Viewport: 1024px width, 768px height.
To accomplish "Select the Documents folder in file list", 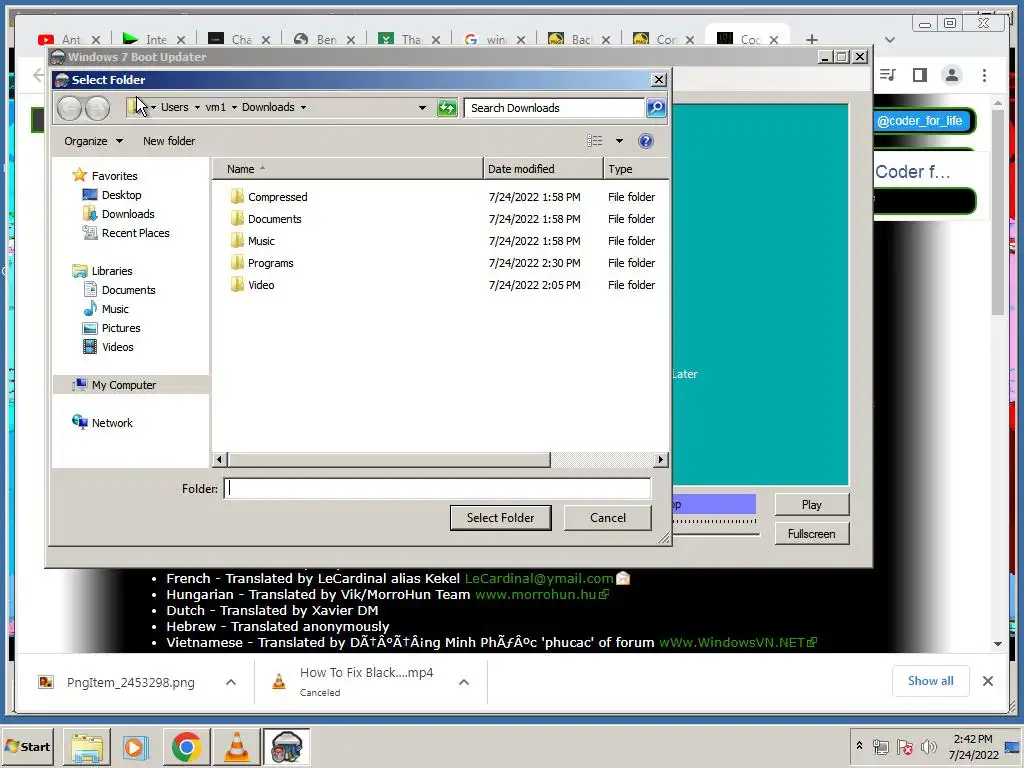I will pyautogui.click(x=441, y=219).
